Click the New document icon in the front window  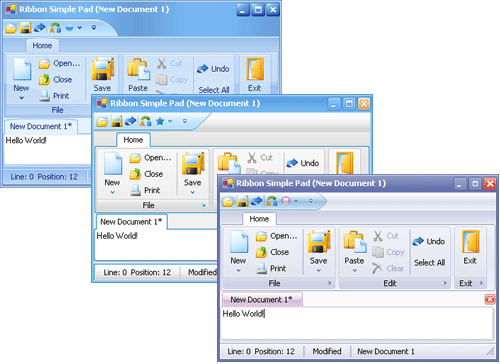[x=239, y=241]
